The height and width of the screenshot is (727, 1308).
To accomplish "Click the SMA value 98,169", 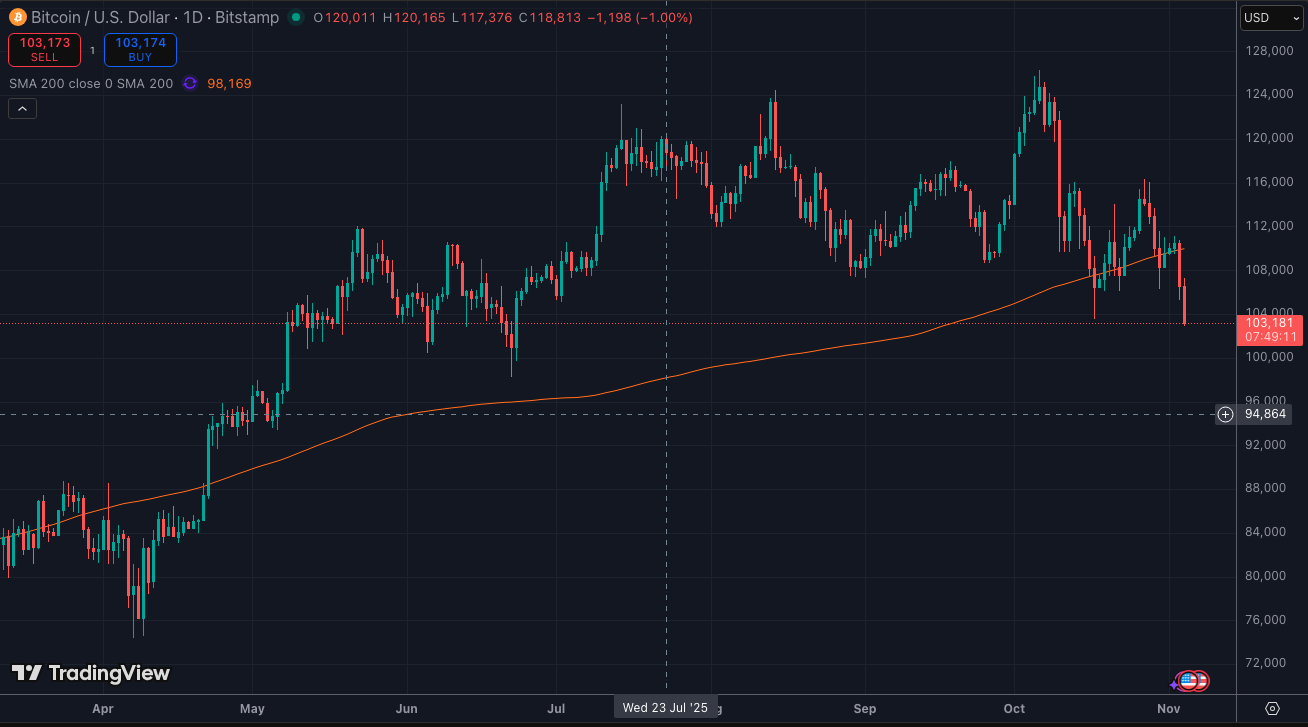I will coord(229,83).
